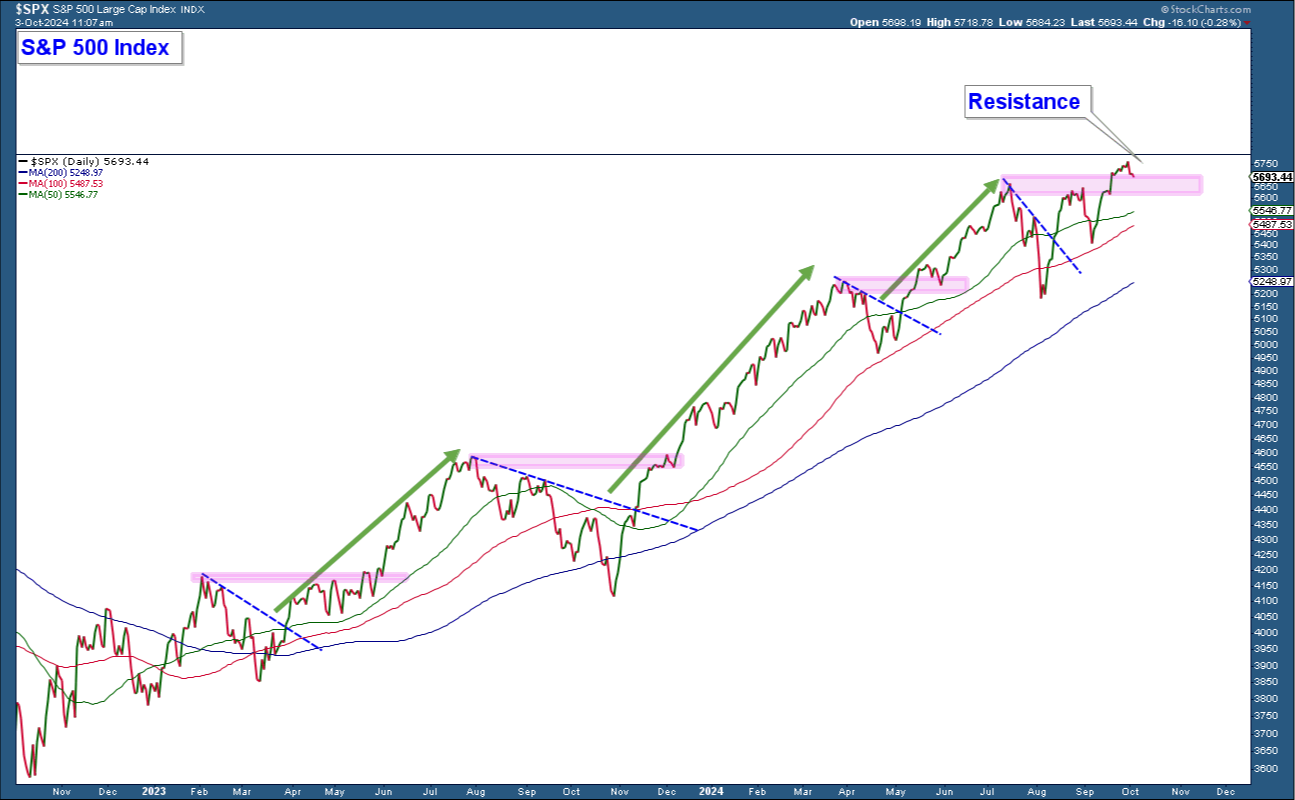Click the Resistance callout label
This screenshot has width=1295, height=800.
(x=1026, y=102)
